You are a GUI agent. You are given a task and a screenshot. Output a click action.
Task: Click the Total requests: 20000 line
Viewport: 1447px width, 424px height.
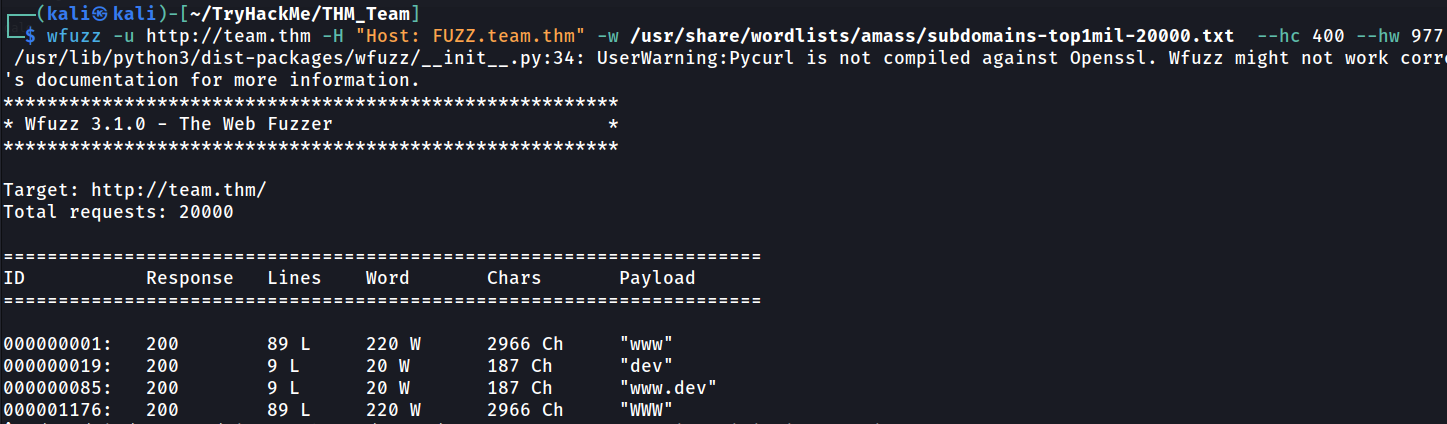point(118,212)
